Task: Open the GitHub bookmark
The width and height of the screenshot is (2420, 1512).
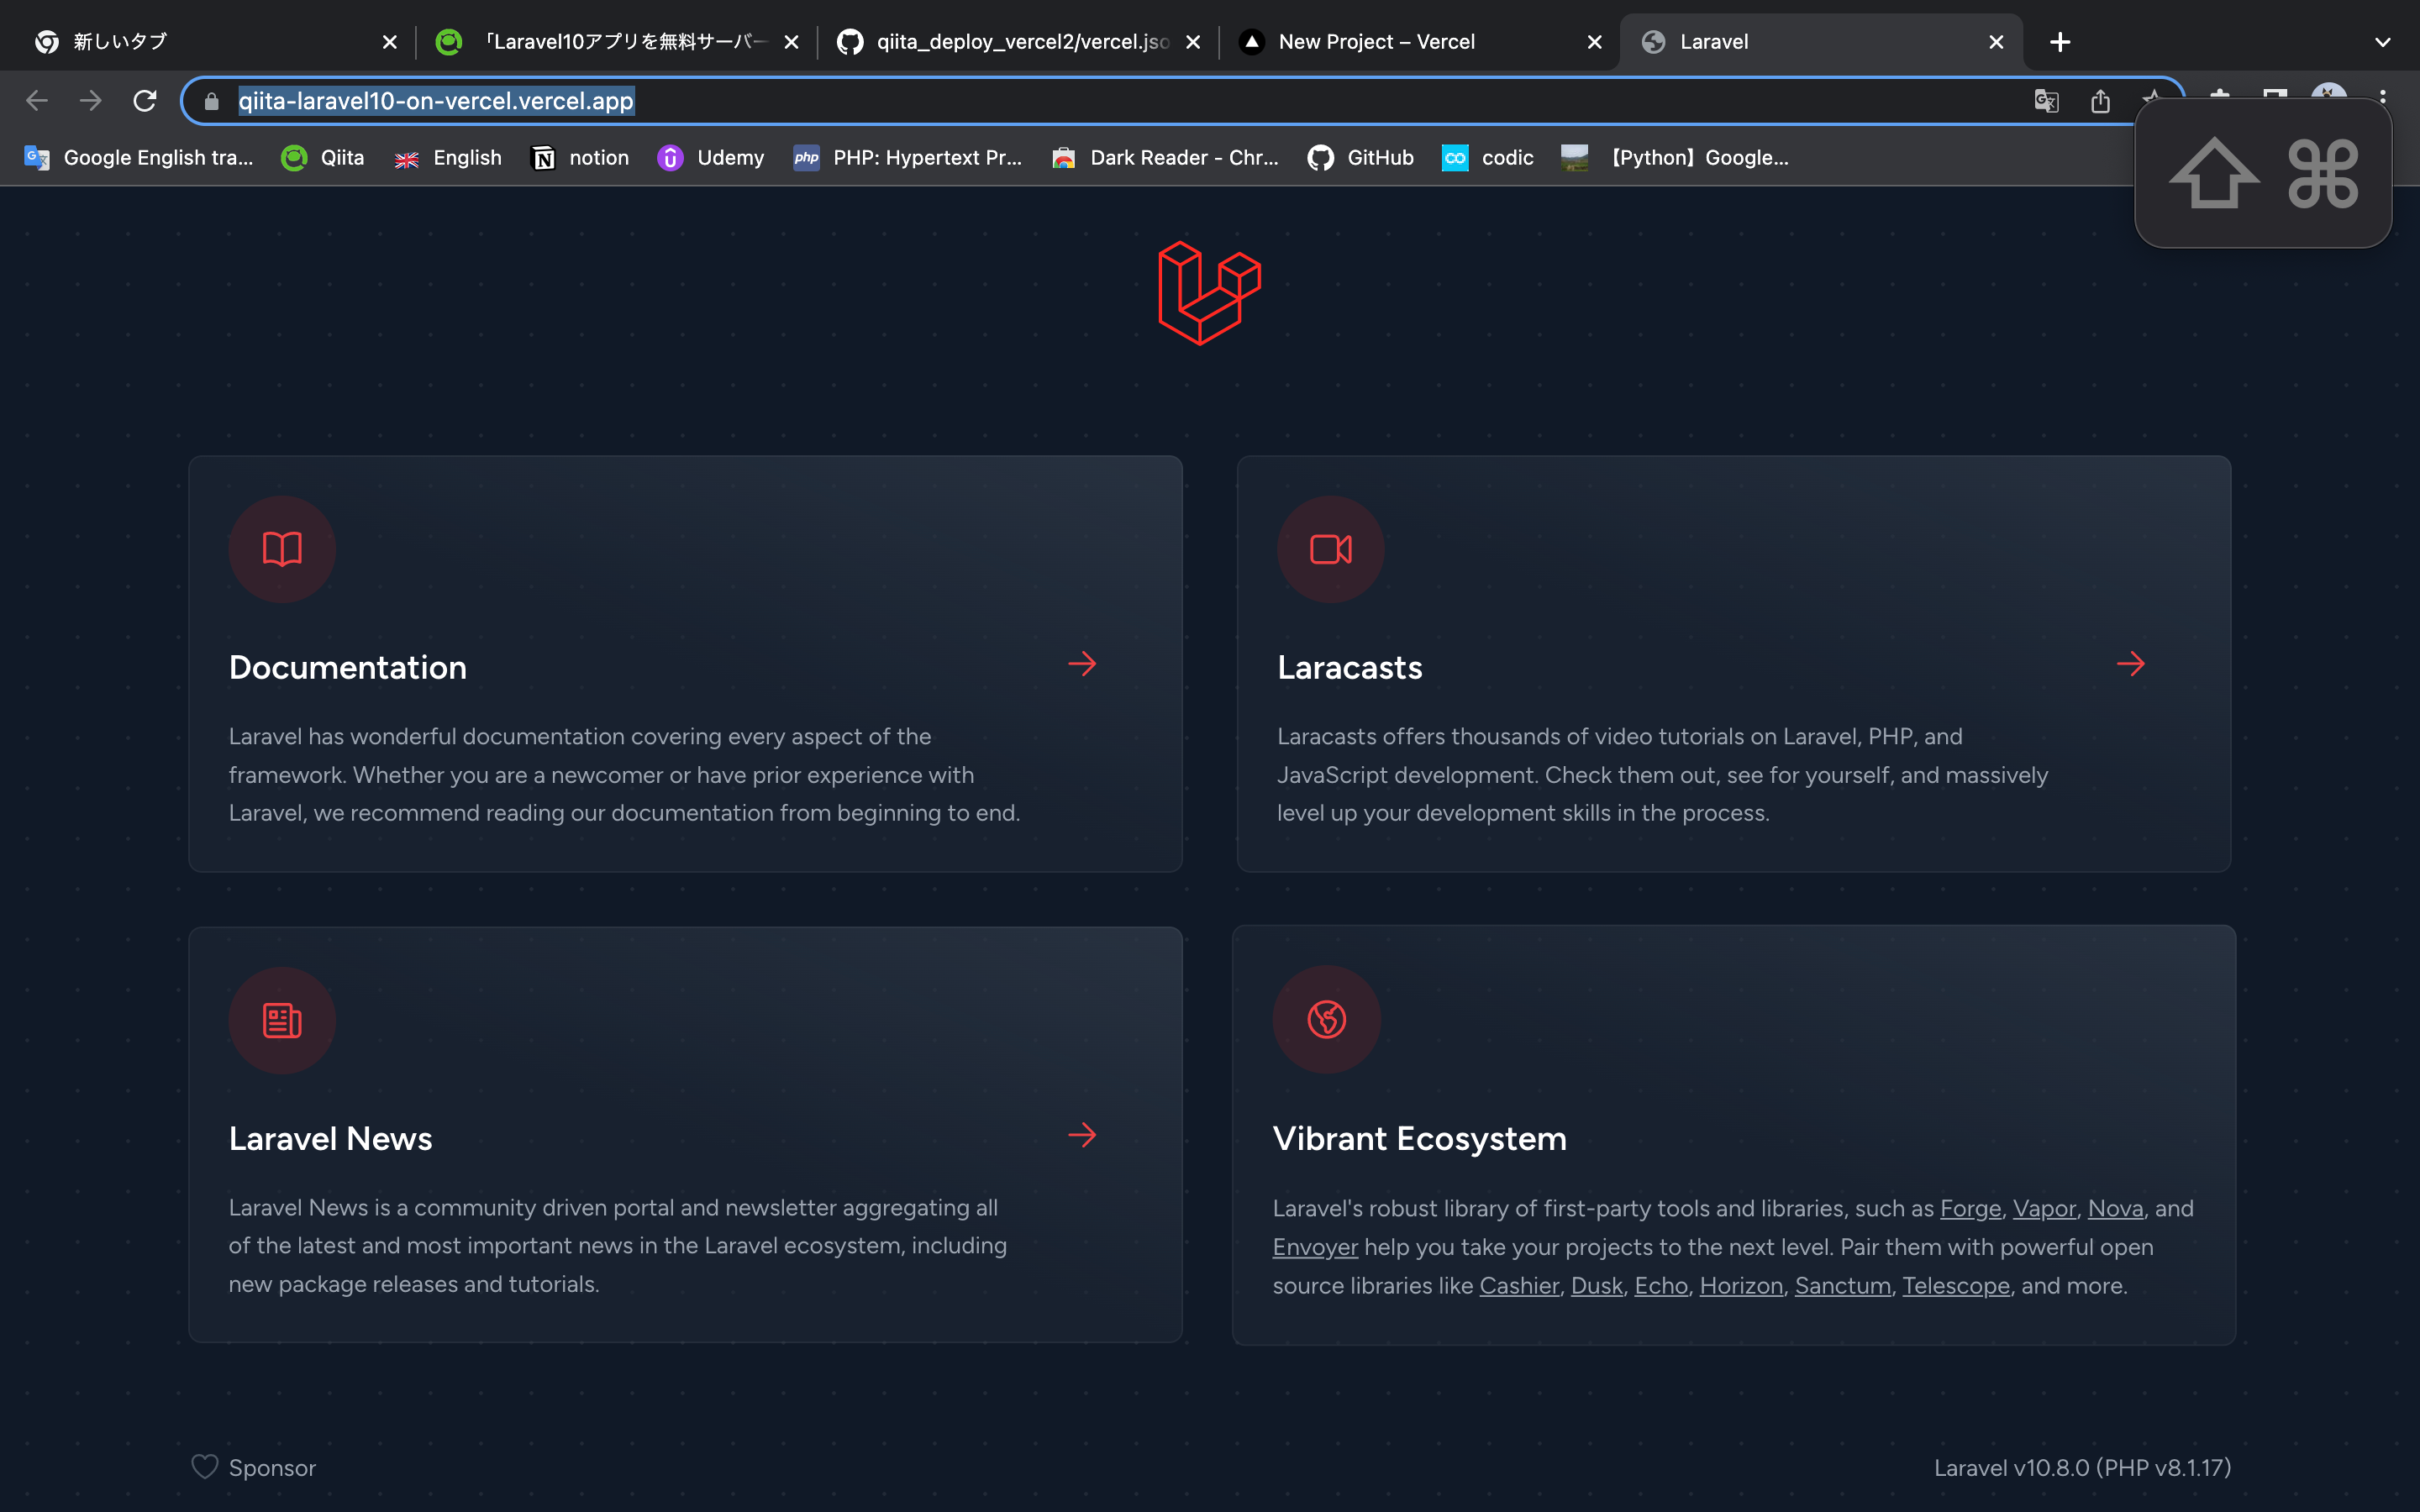Action: pyautogui.click(x=1361, y=158)
